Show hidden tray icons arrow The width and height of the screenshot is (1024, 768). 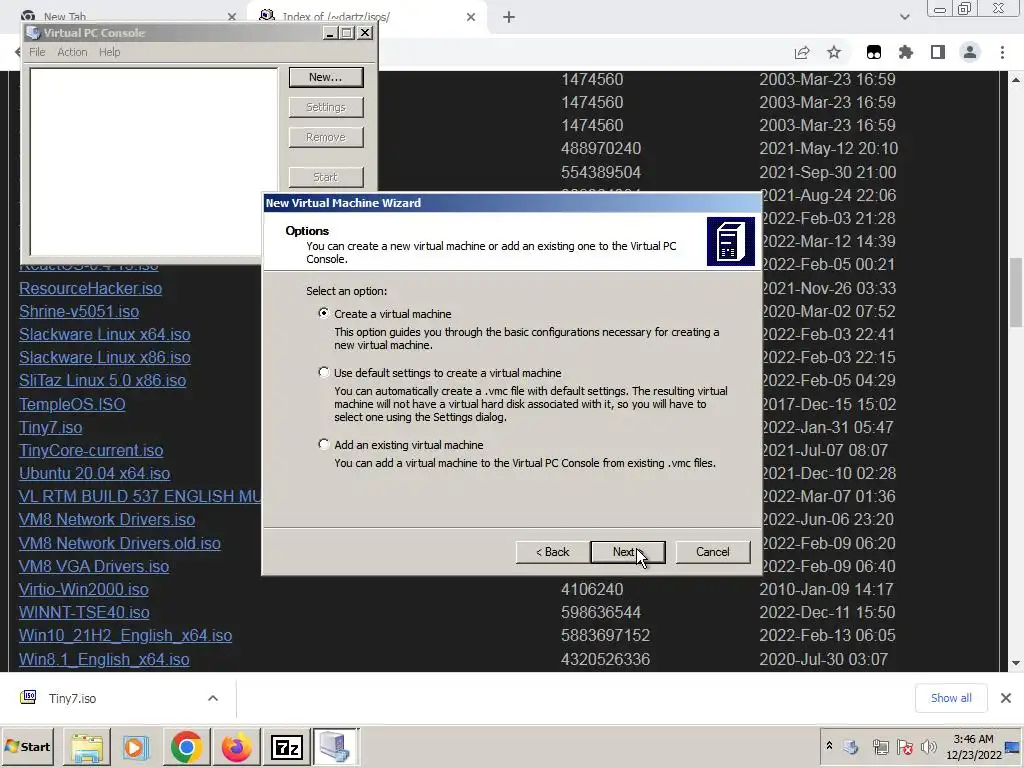pyautogui.click(x=829, y=746)
